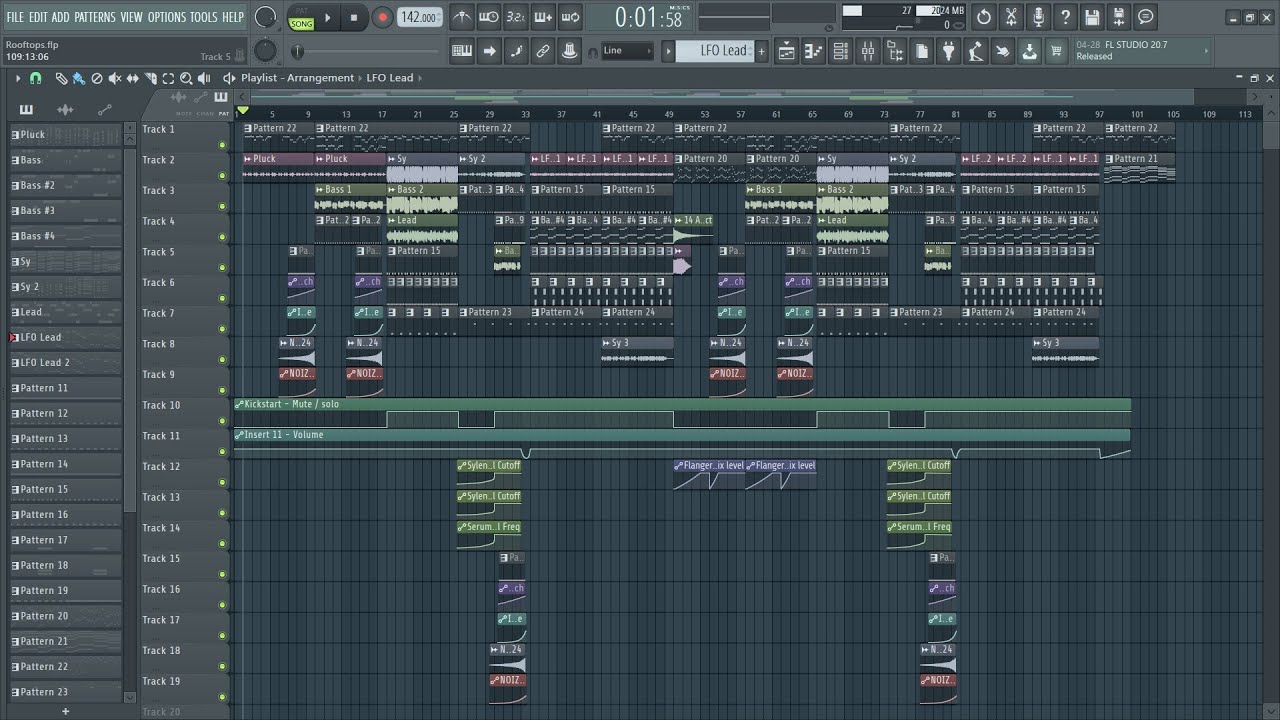Image resolution: width=1280 pixels, height=720 pixels.
Task: Open the EDIT menu
Action: (x=38, y=17)
